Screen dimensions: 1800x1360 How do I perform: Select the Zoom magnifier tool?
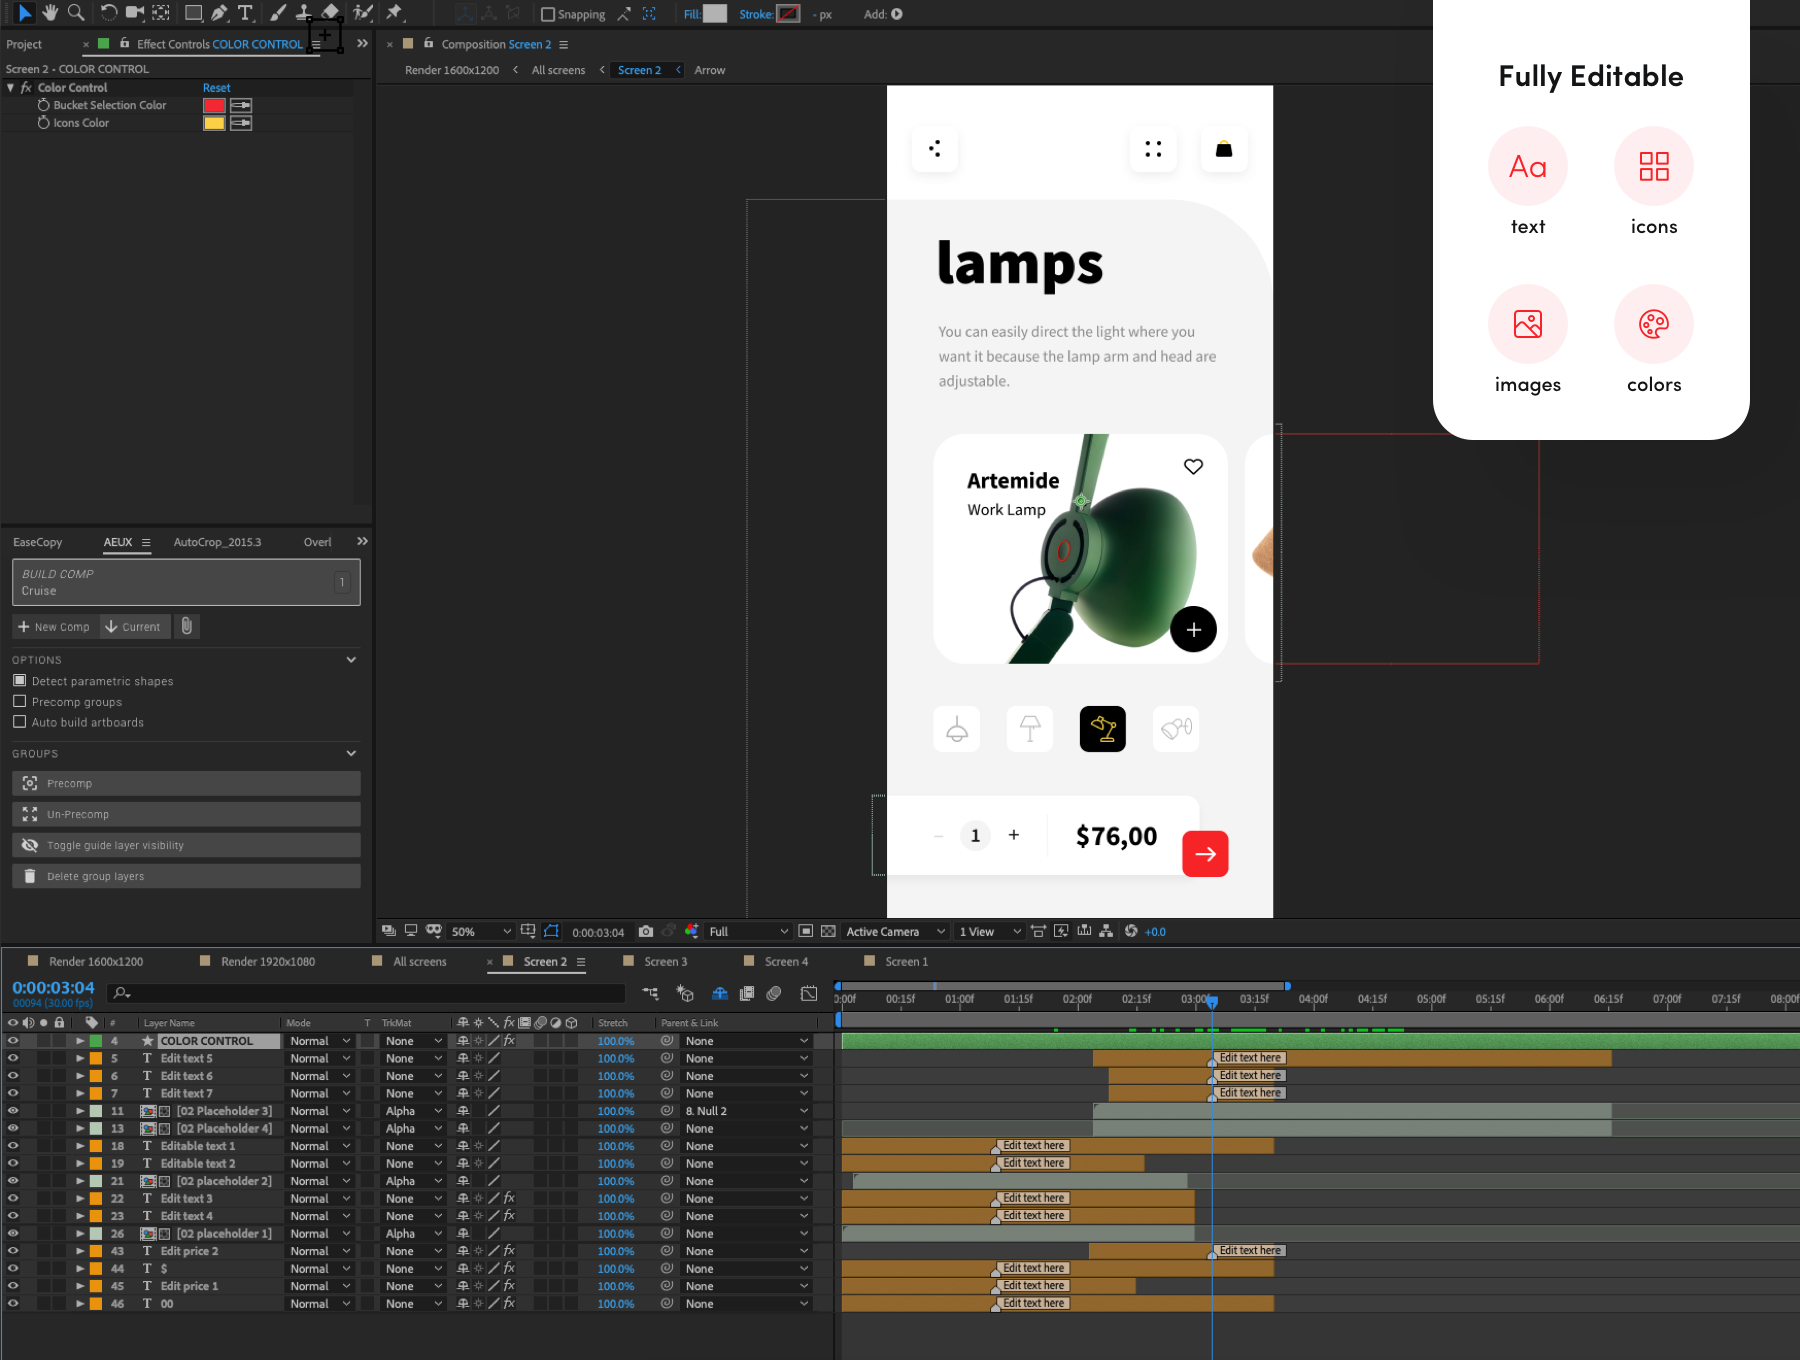76,13
